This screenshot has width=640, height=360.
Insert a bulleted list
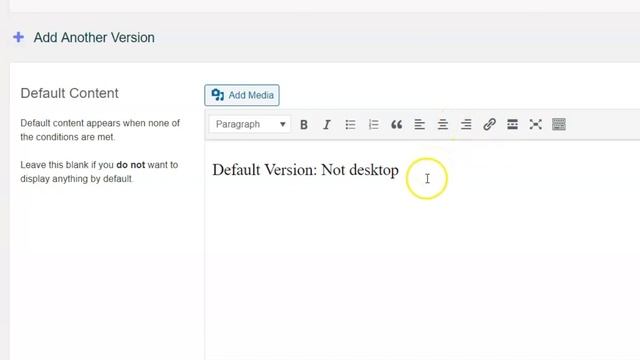pyautogui.click(x=350, y=124)
